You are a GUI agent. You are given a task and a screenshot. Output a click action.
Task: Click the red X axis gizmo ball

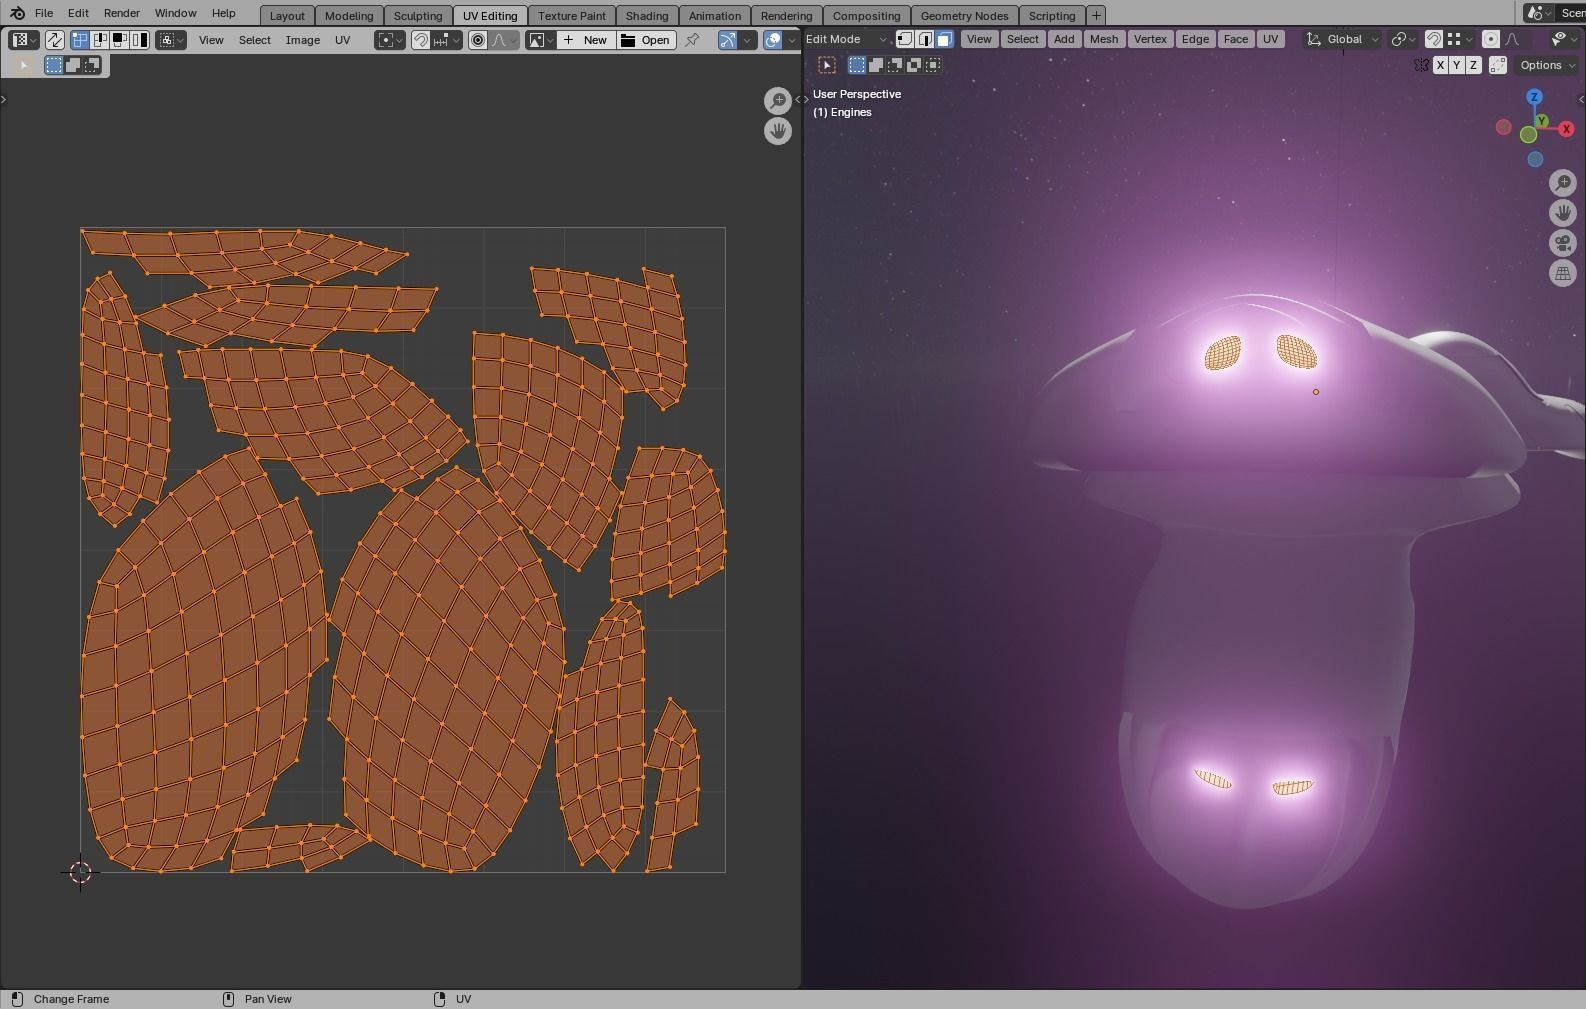(x=1566, y=129)
